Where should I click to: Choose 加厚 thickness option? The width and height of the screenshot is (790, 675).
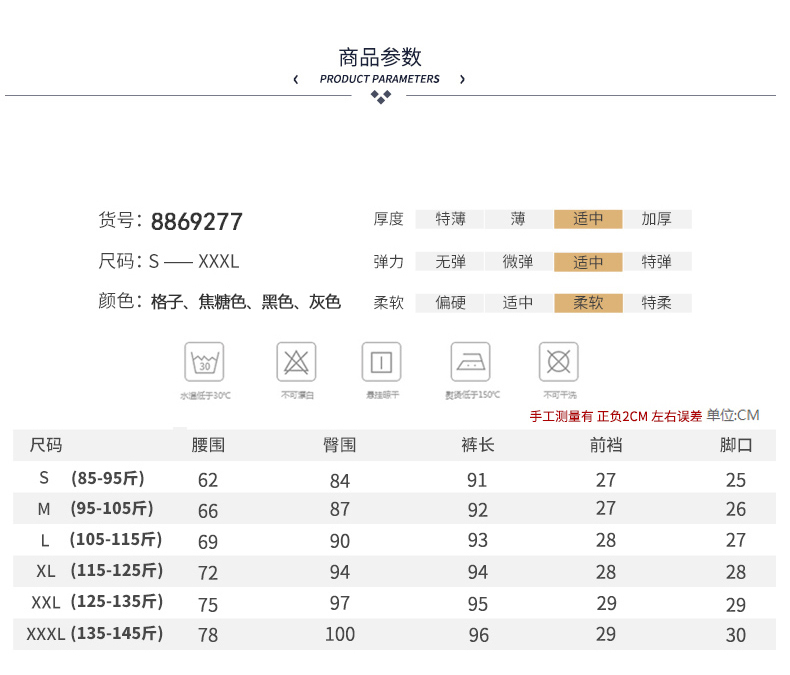(656, 219)
